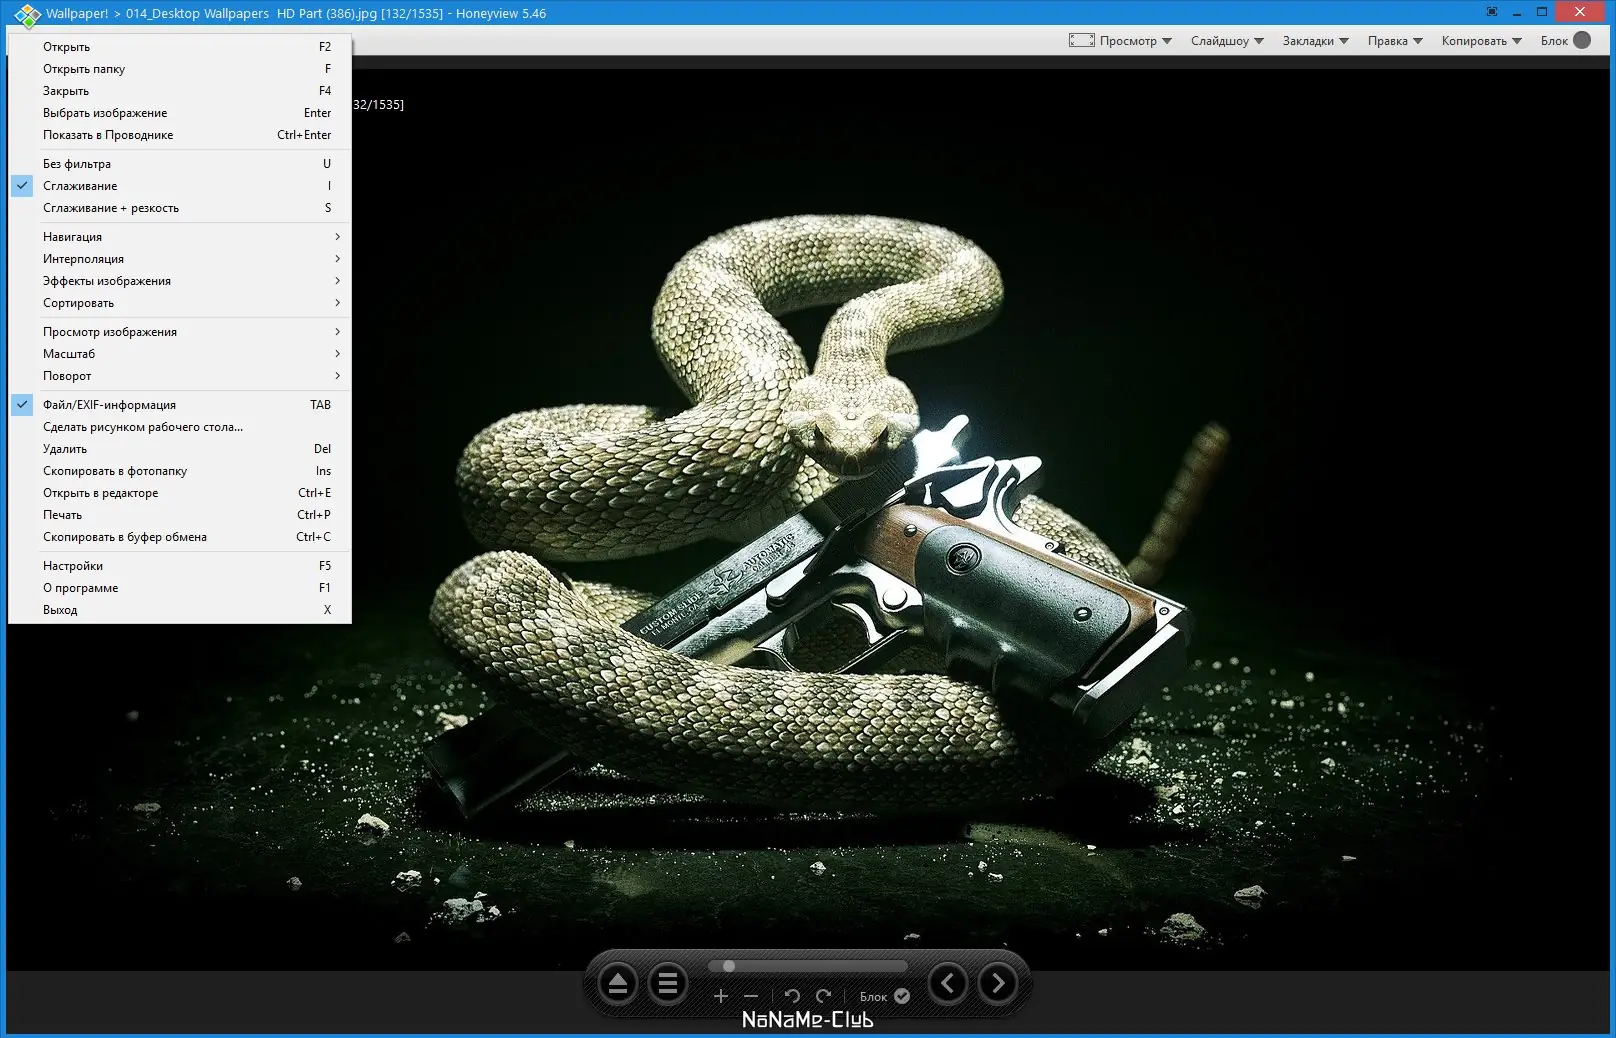Toggle the Блок switch in the top toolbar

[x=1582, y=40]
